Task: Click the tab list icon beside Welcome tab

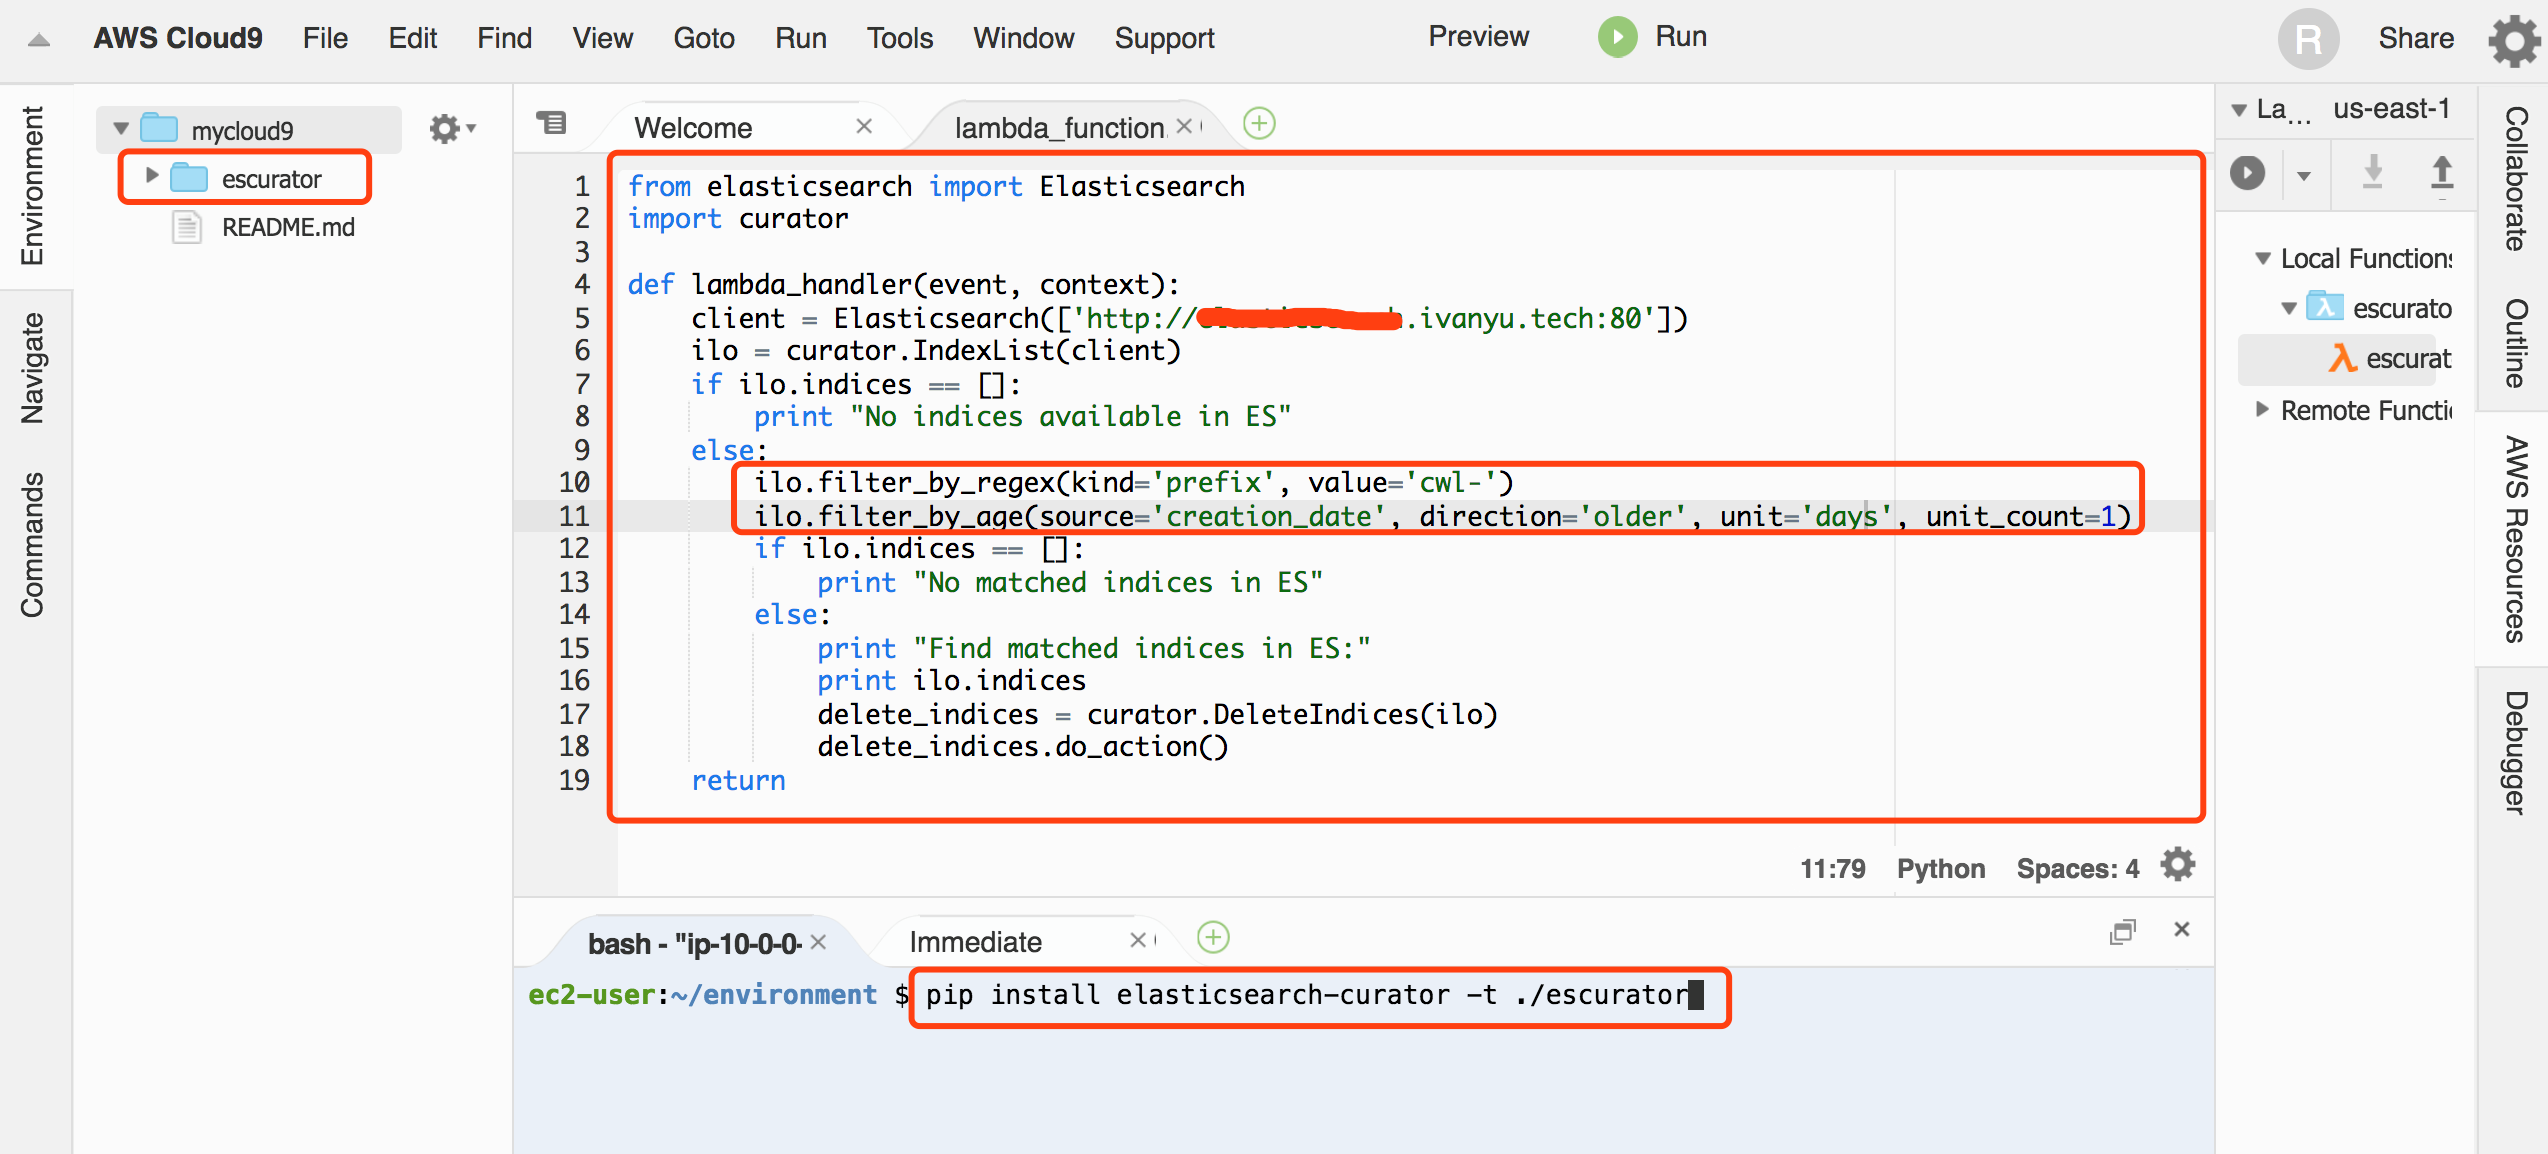Action: (x=551, y=123)
